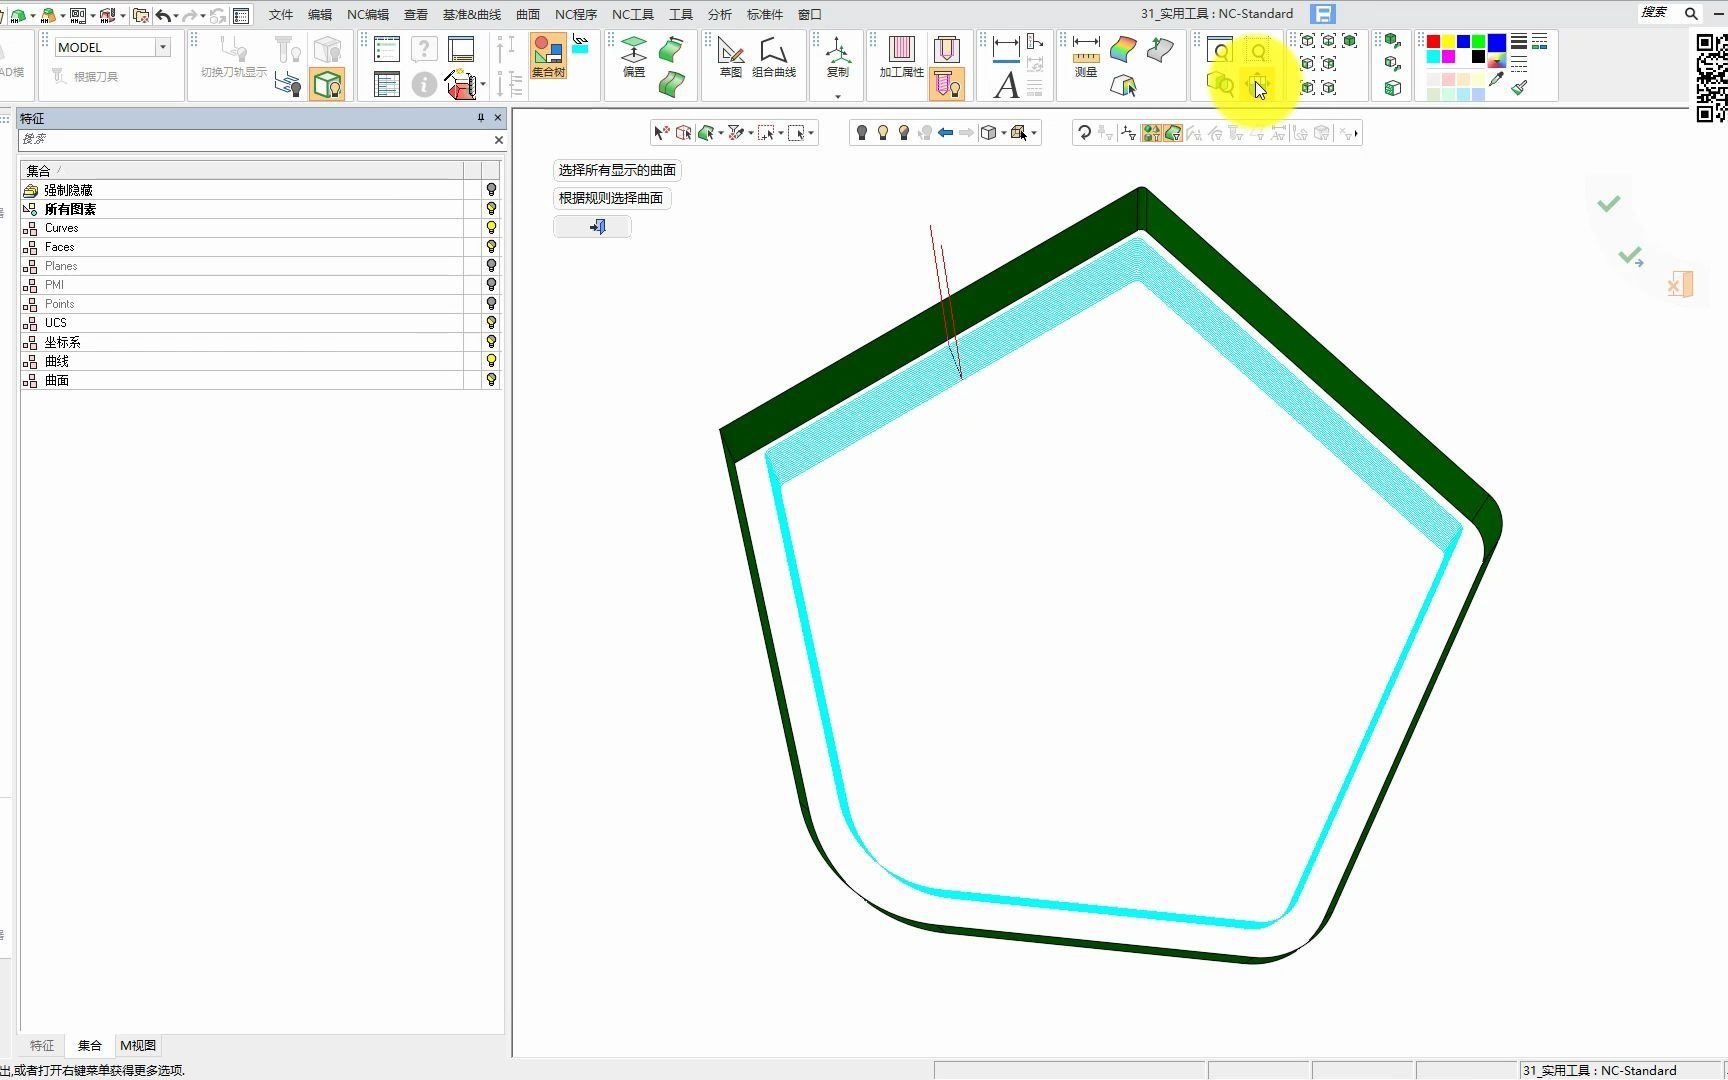The height and width of the screenshot is (1080, 1728).
Task: Click the large text A annotation icon
Action: pos(1006,86)
